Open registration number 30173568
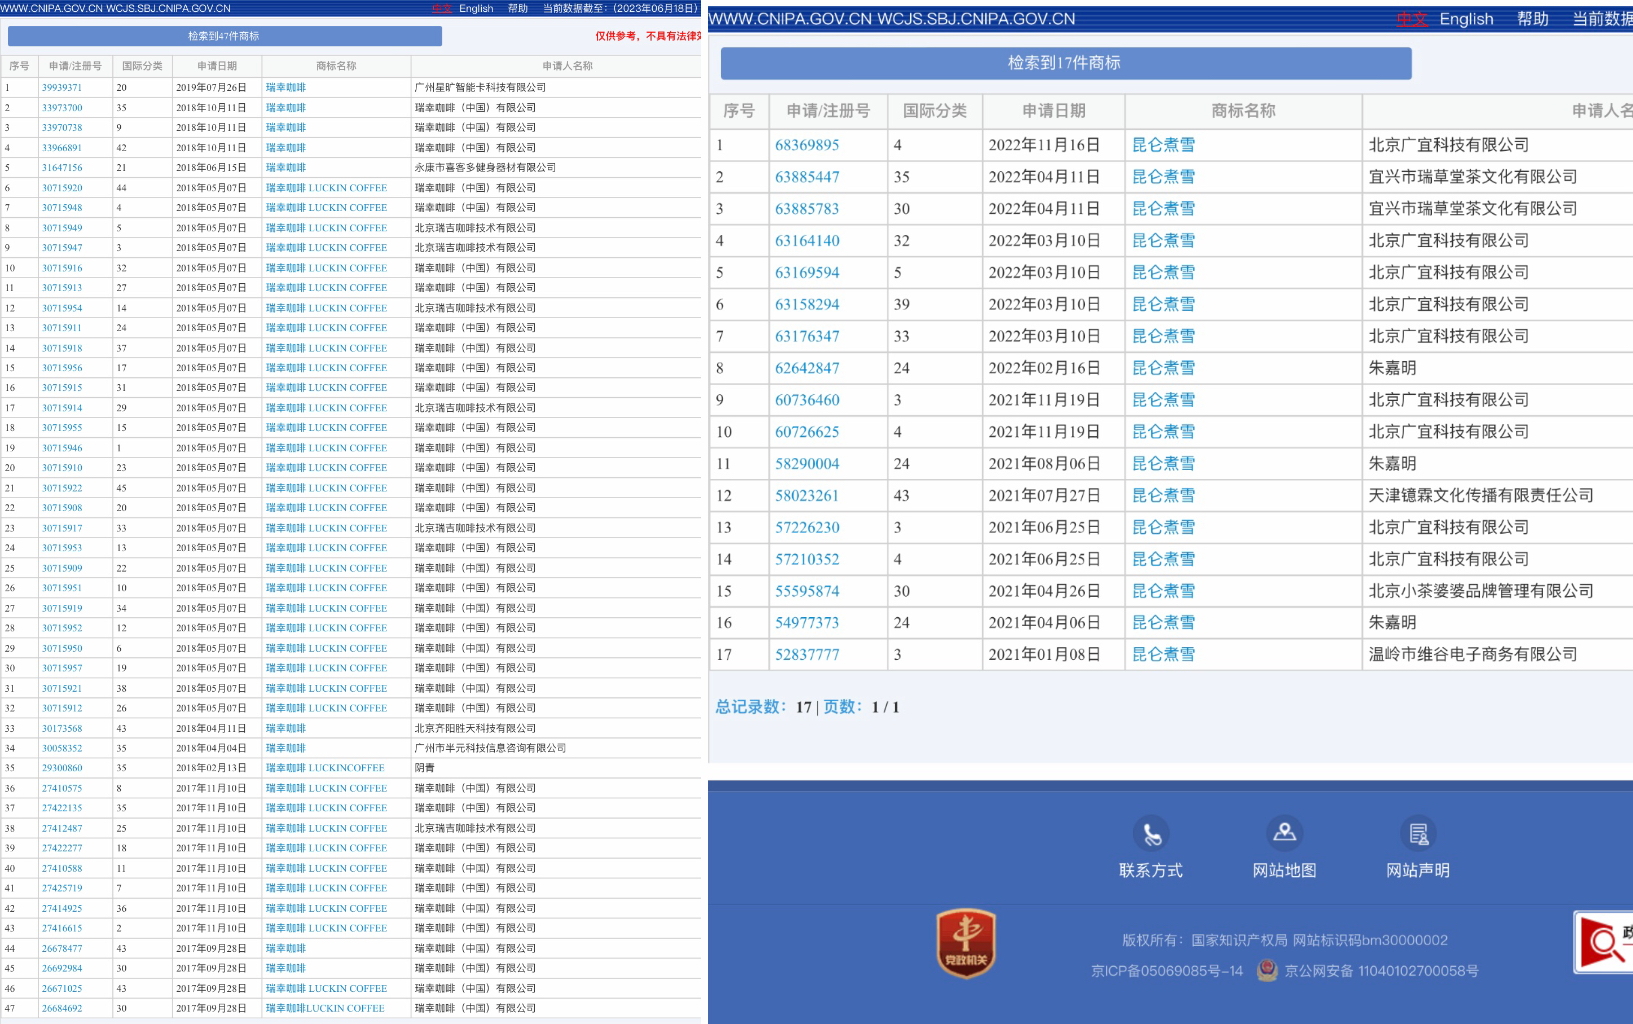Viewport: 1633px width, 1024px height. click(x=62, y=728)
